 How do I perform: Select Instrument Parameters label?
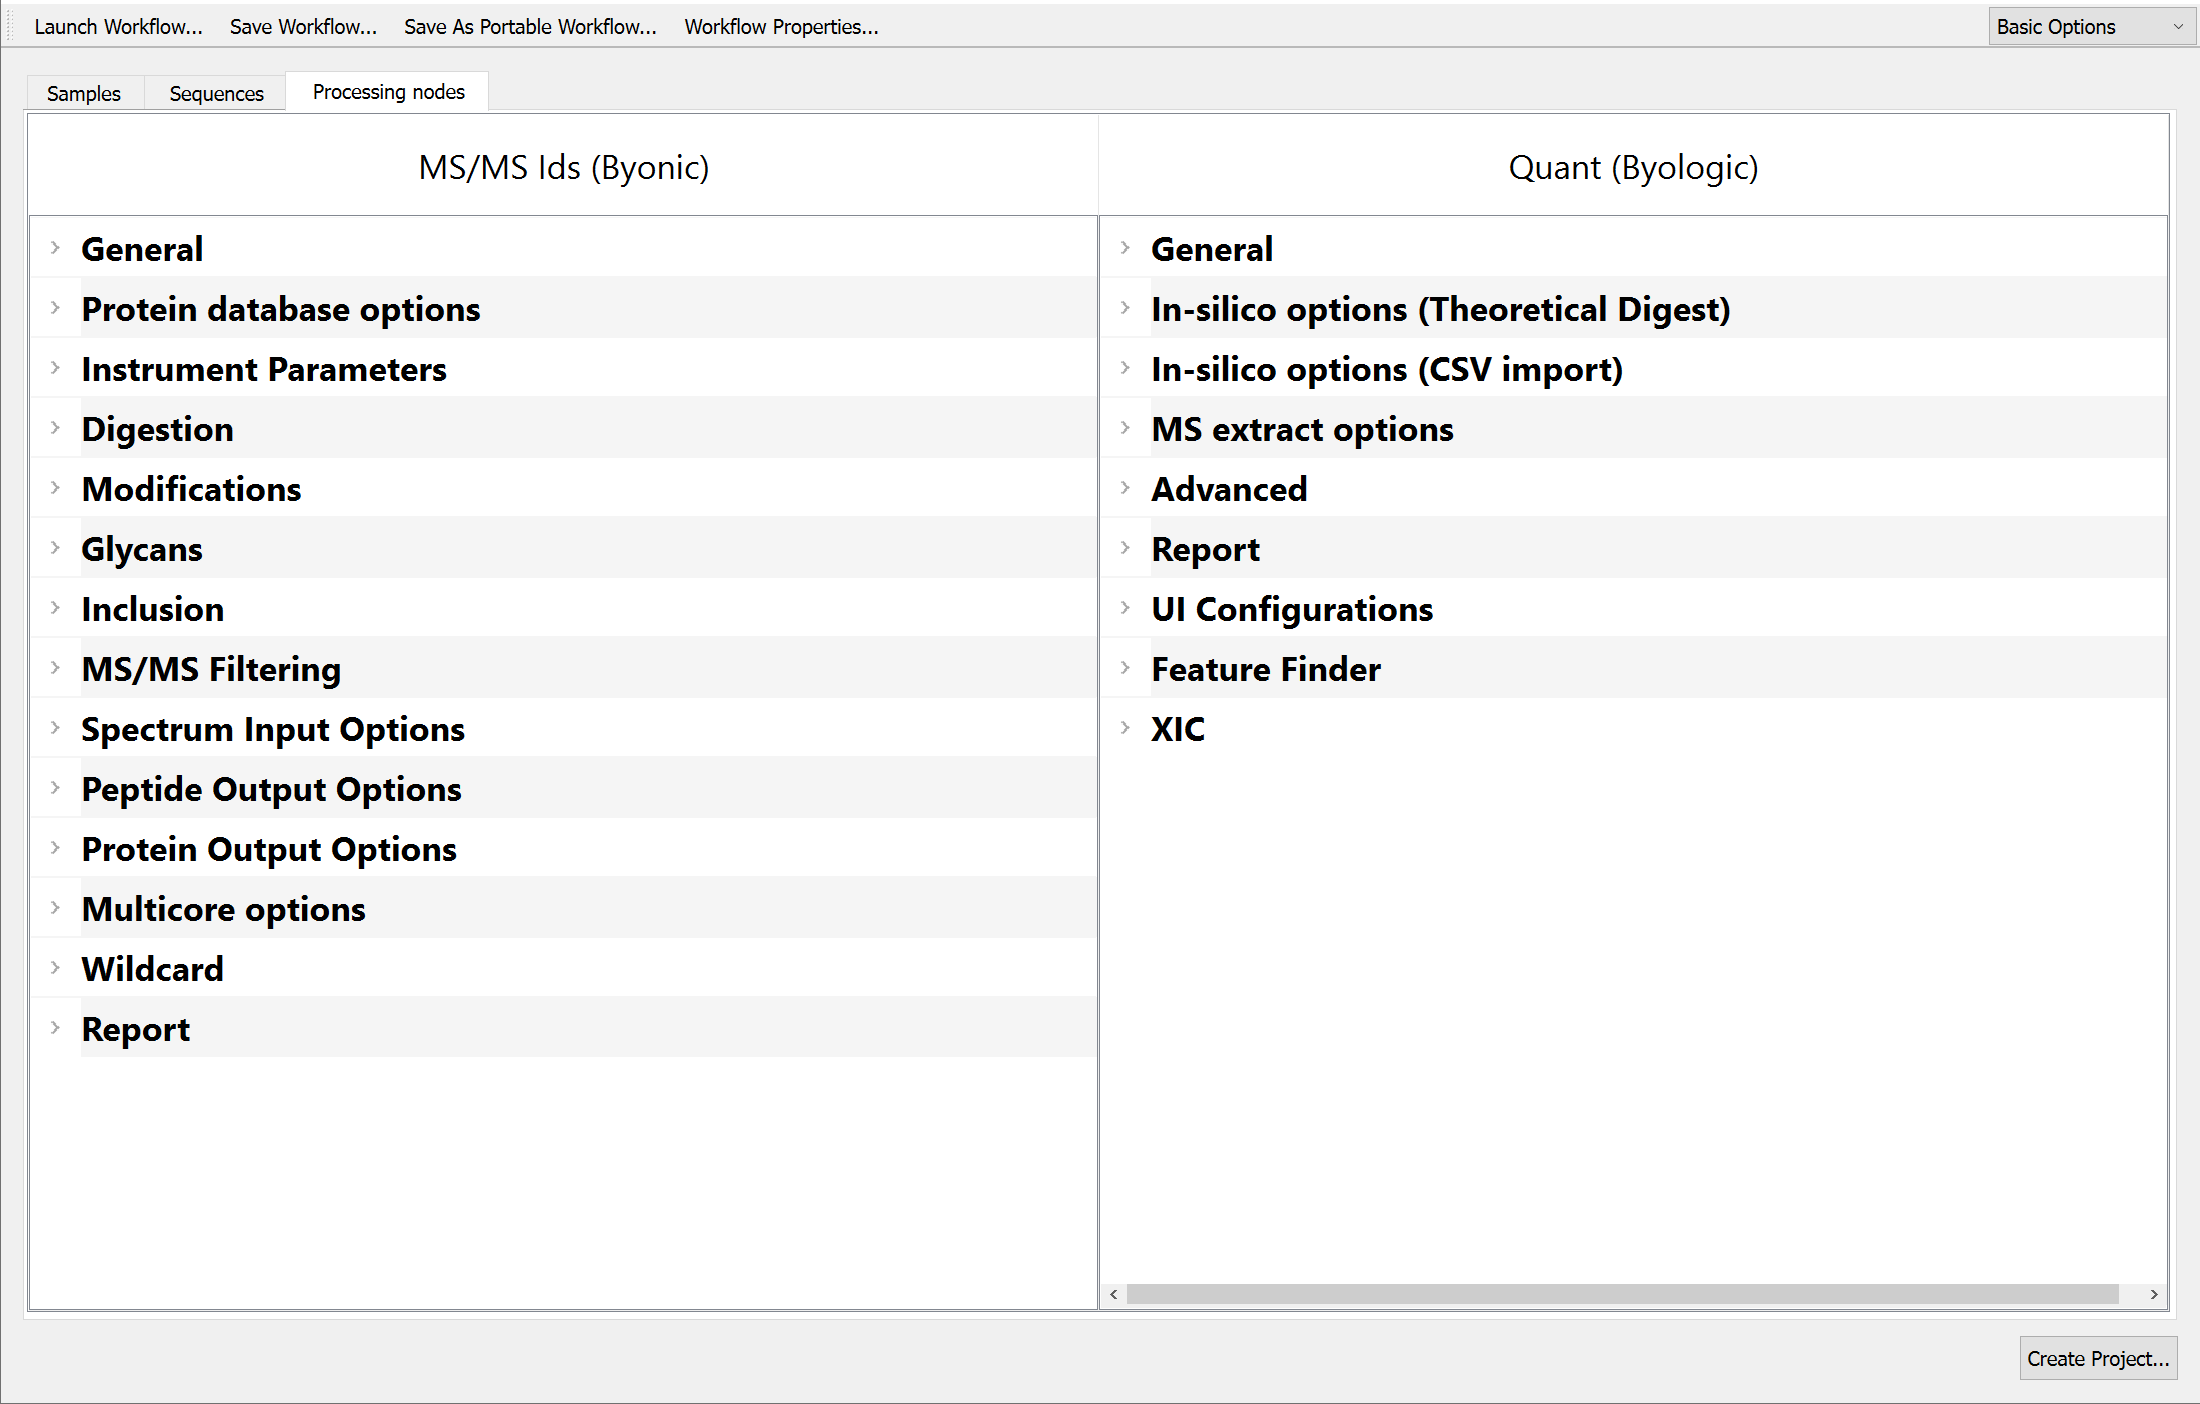pyautogui.click(x=264, y=369)
